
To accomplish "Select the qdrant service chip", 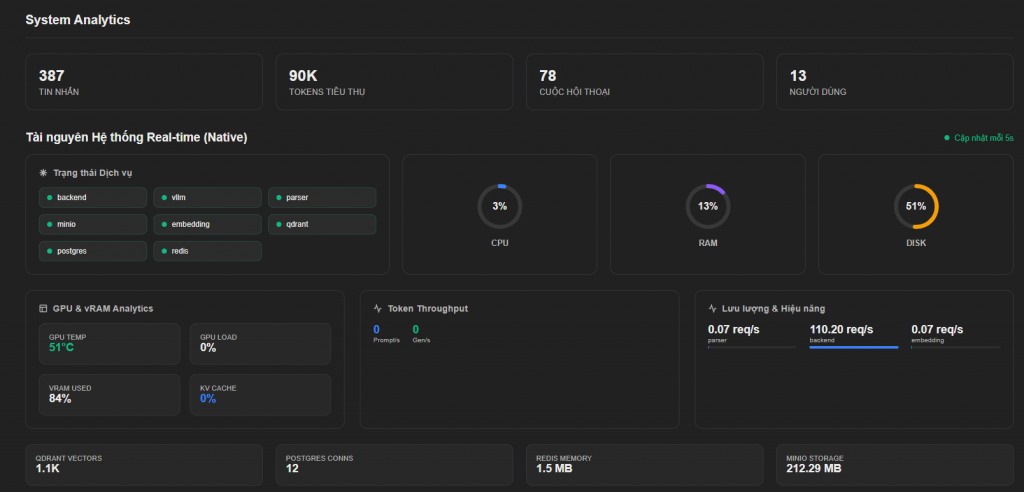I will 322,224.
